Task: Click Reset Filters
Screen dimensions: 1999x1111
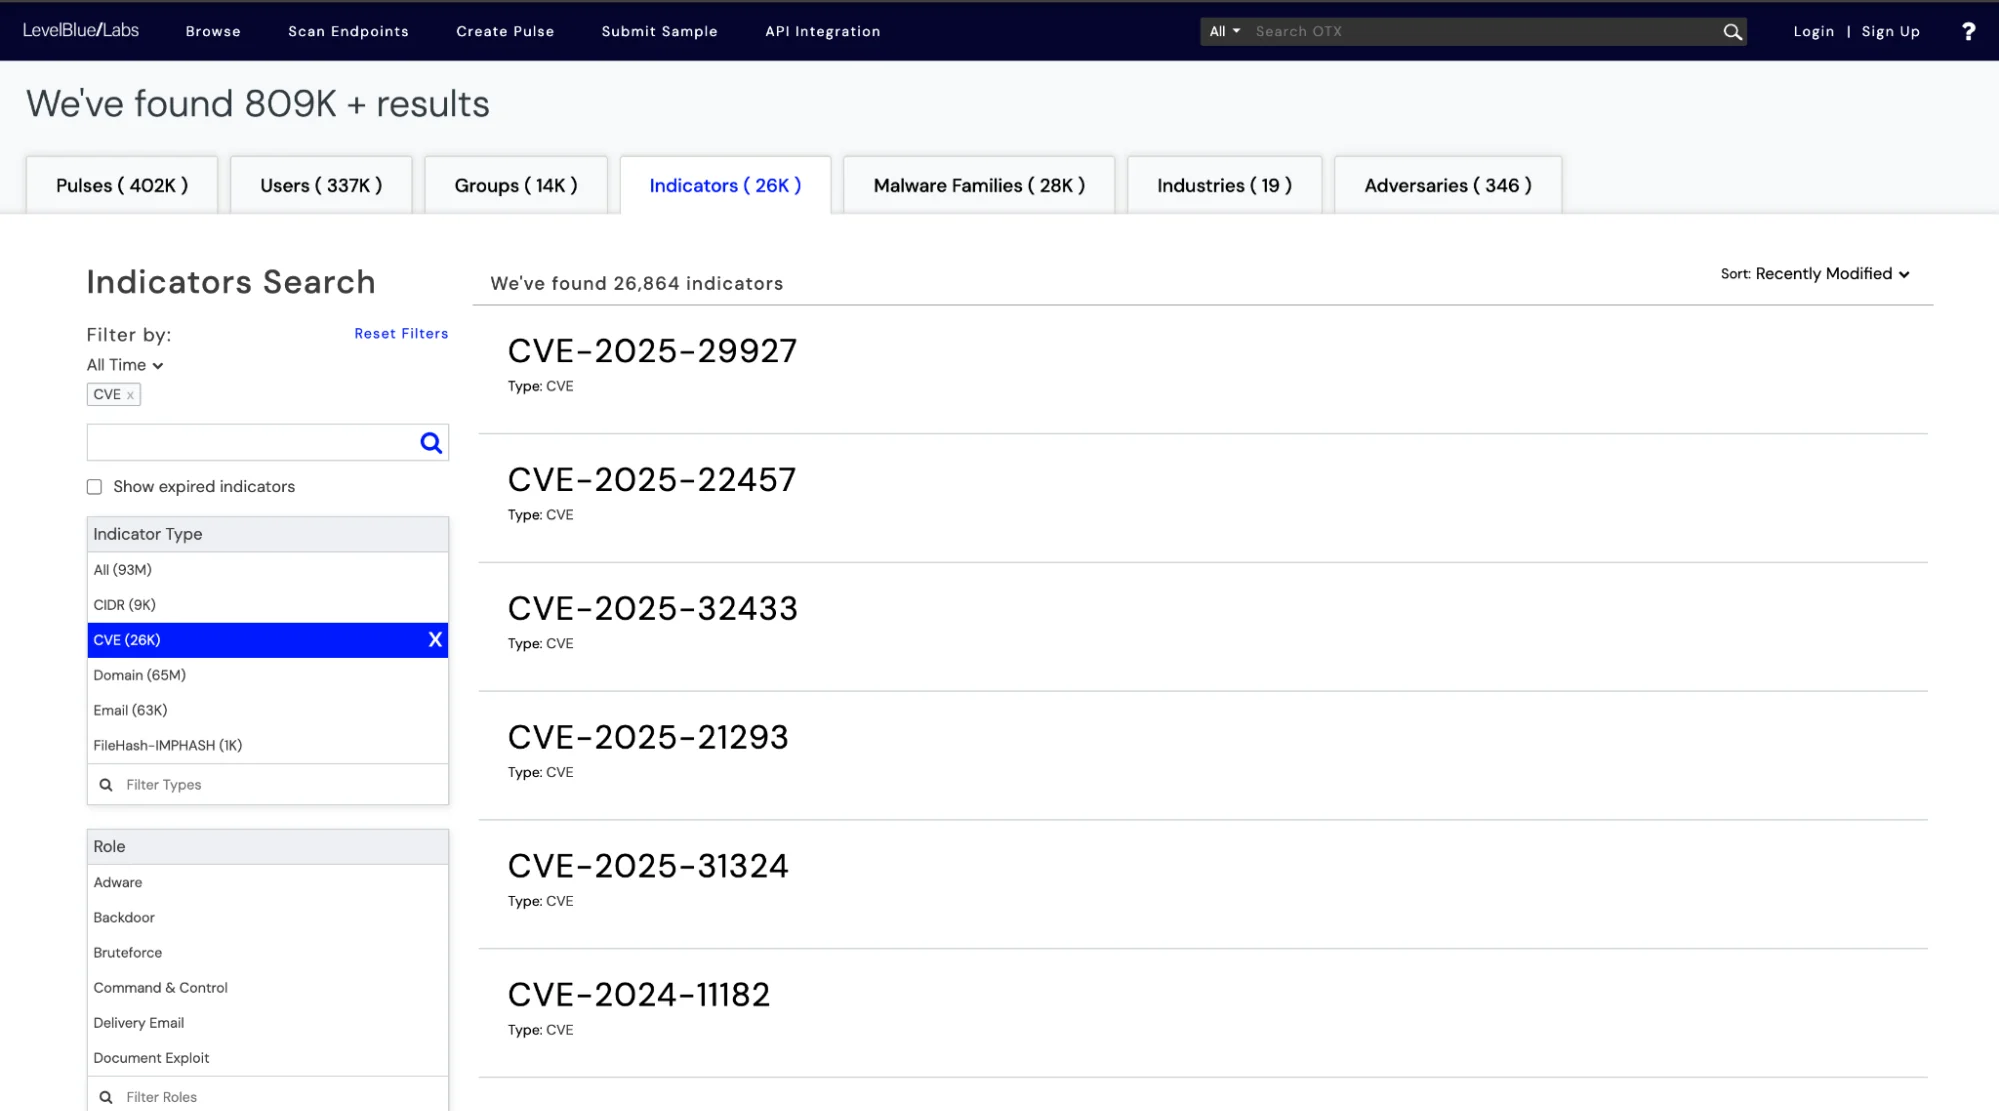Action: click(401, 333)
